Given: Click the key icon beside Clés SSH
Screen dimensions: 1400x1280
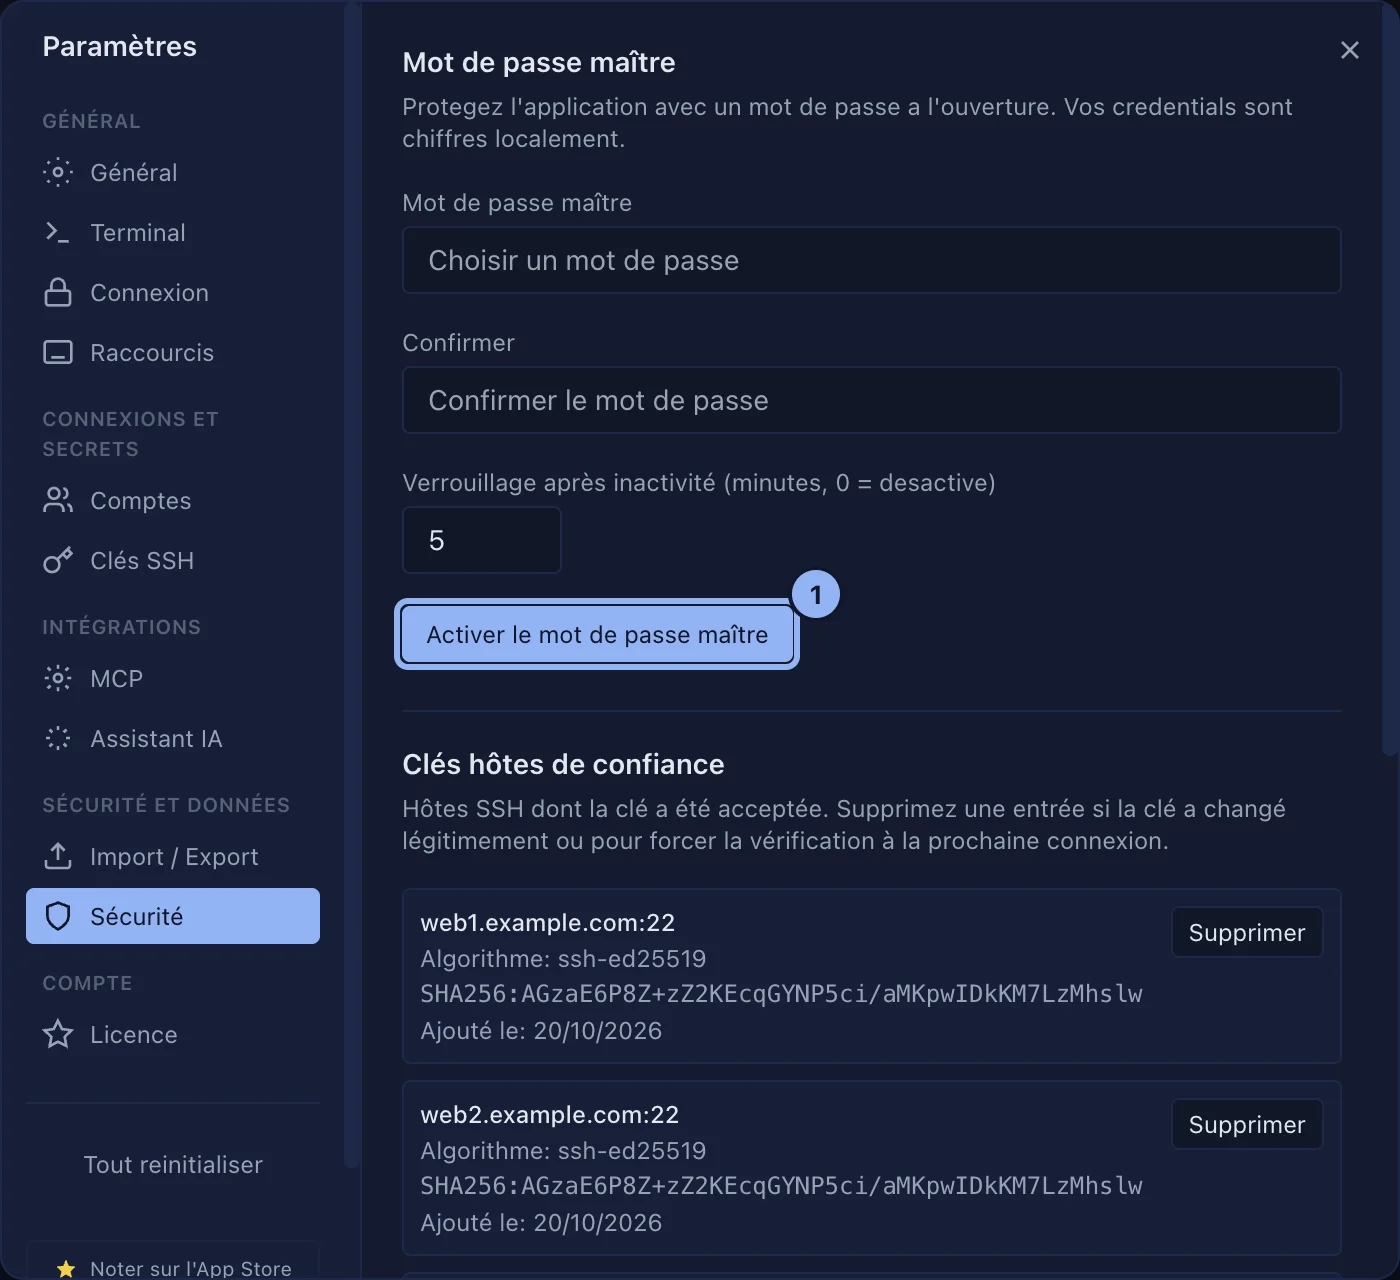Looking at the screenshot, I should coord(58,561).
